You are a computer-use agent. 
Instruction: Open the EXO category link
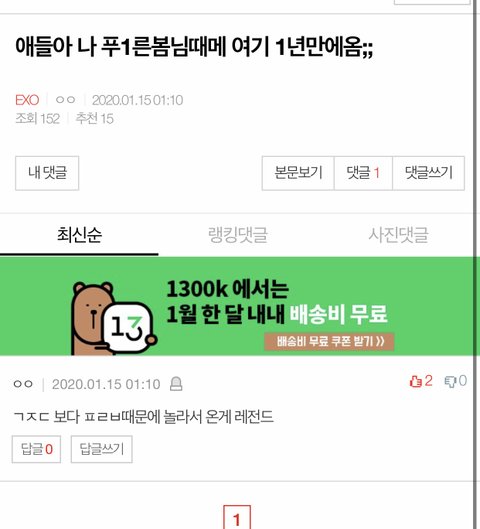27,100
